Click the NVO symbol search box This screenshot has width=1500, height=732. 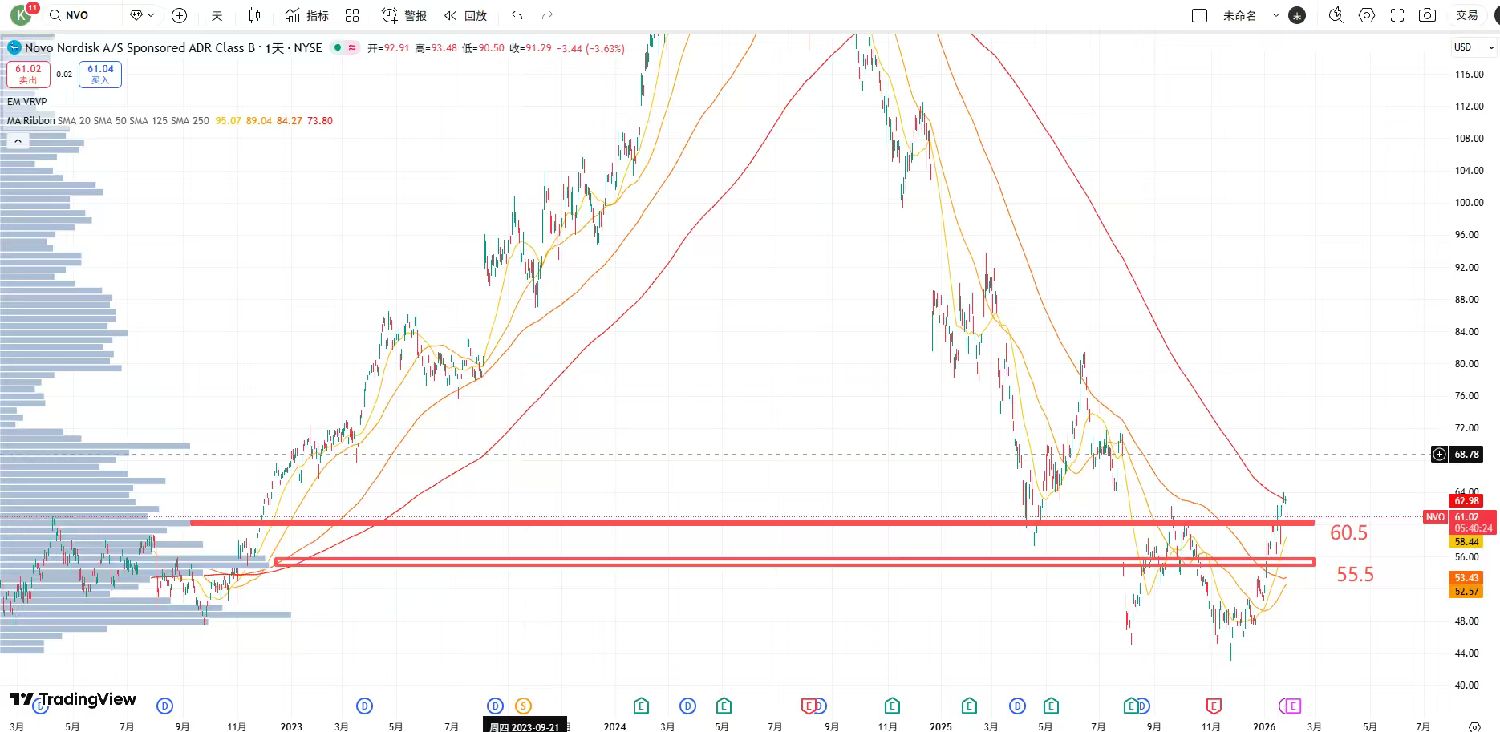85,15
